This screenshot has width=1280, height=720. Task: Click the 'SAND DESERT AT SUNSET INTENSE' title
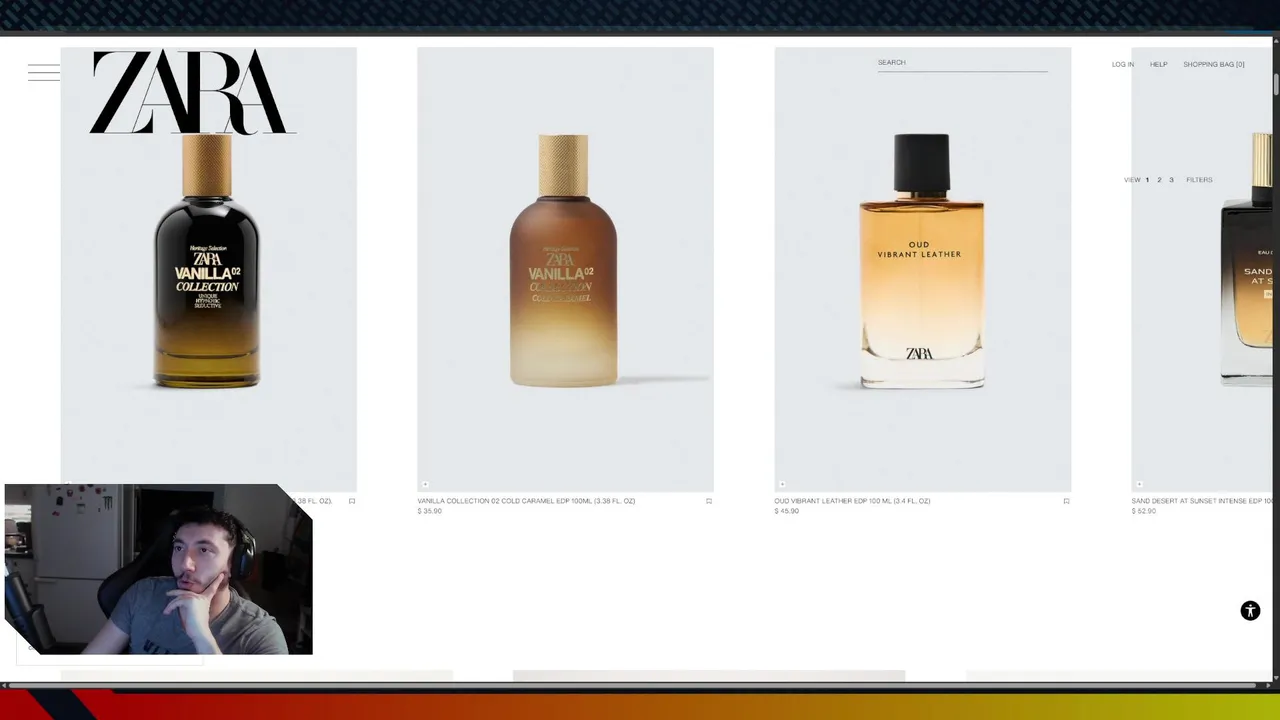point(1202,501)
